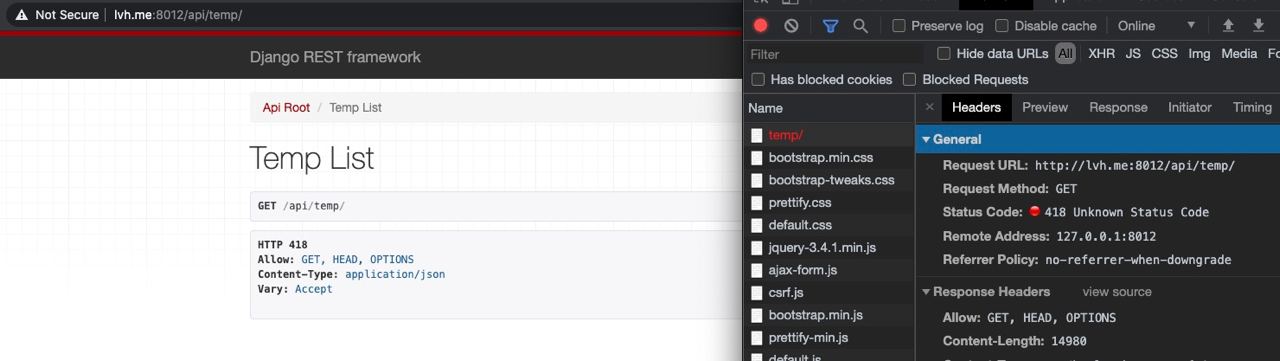This screenshot has width=1280, height=361.
Task: Click the application/json content type text
Action: (395, 274)
